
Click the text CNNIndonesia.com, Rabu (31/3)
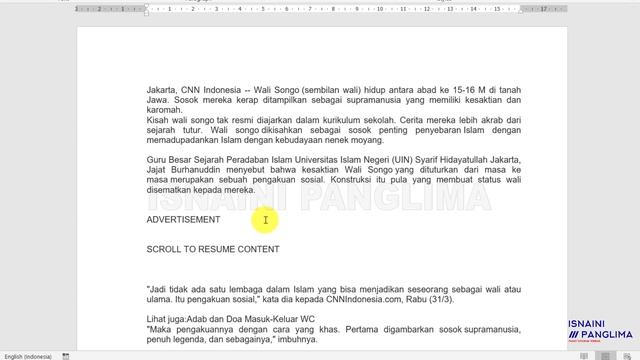coord(390,300)
